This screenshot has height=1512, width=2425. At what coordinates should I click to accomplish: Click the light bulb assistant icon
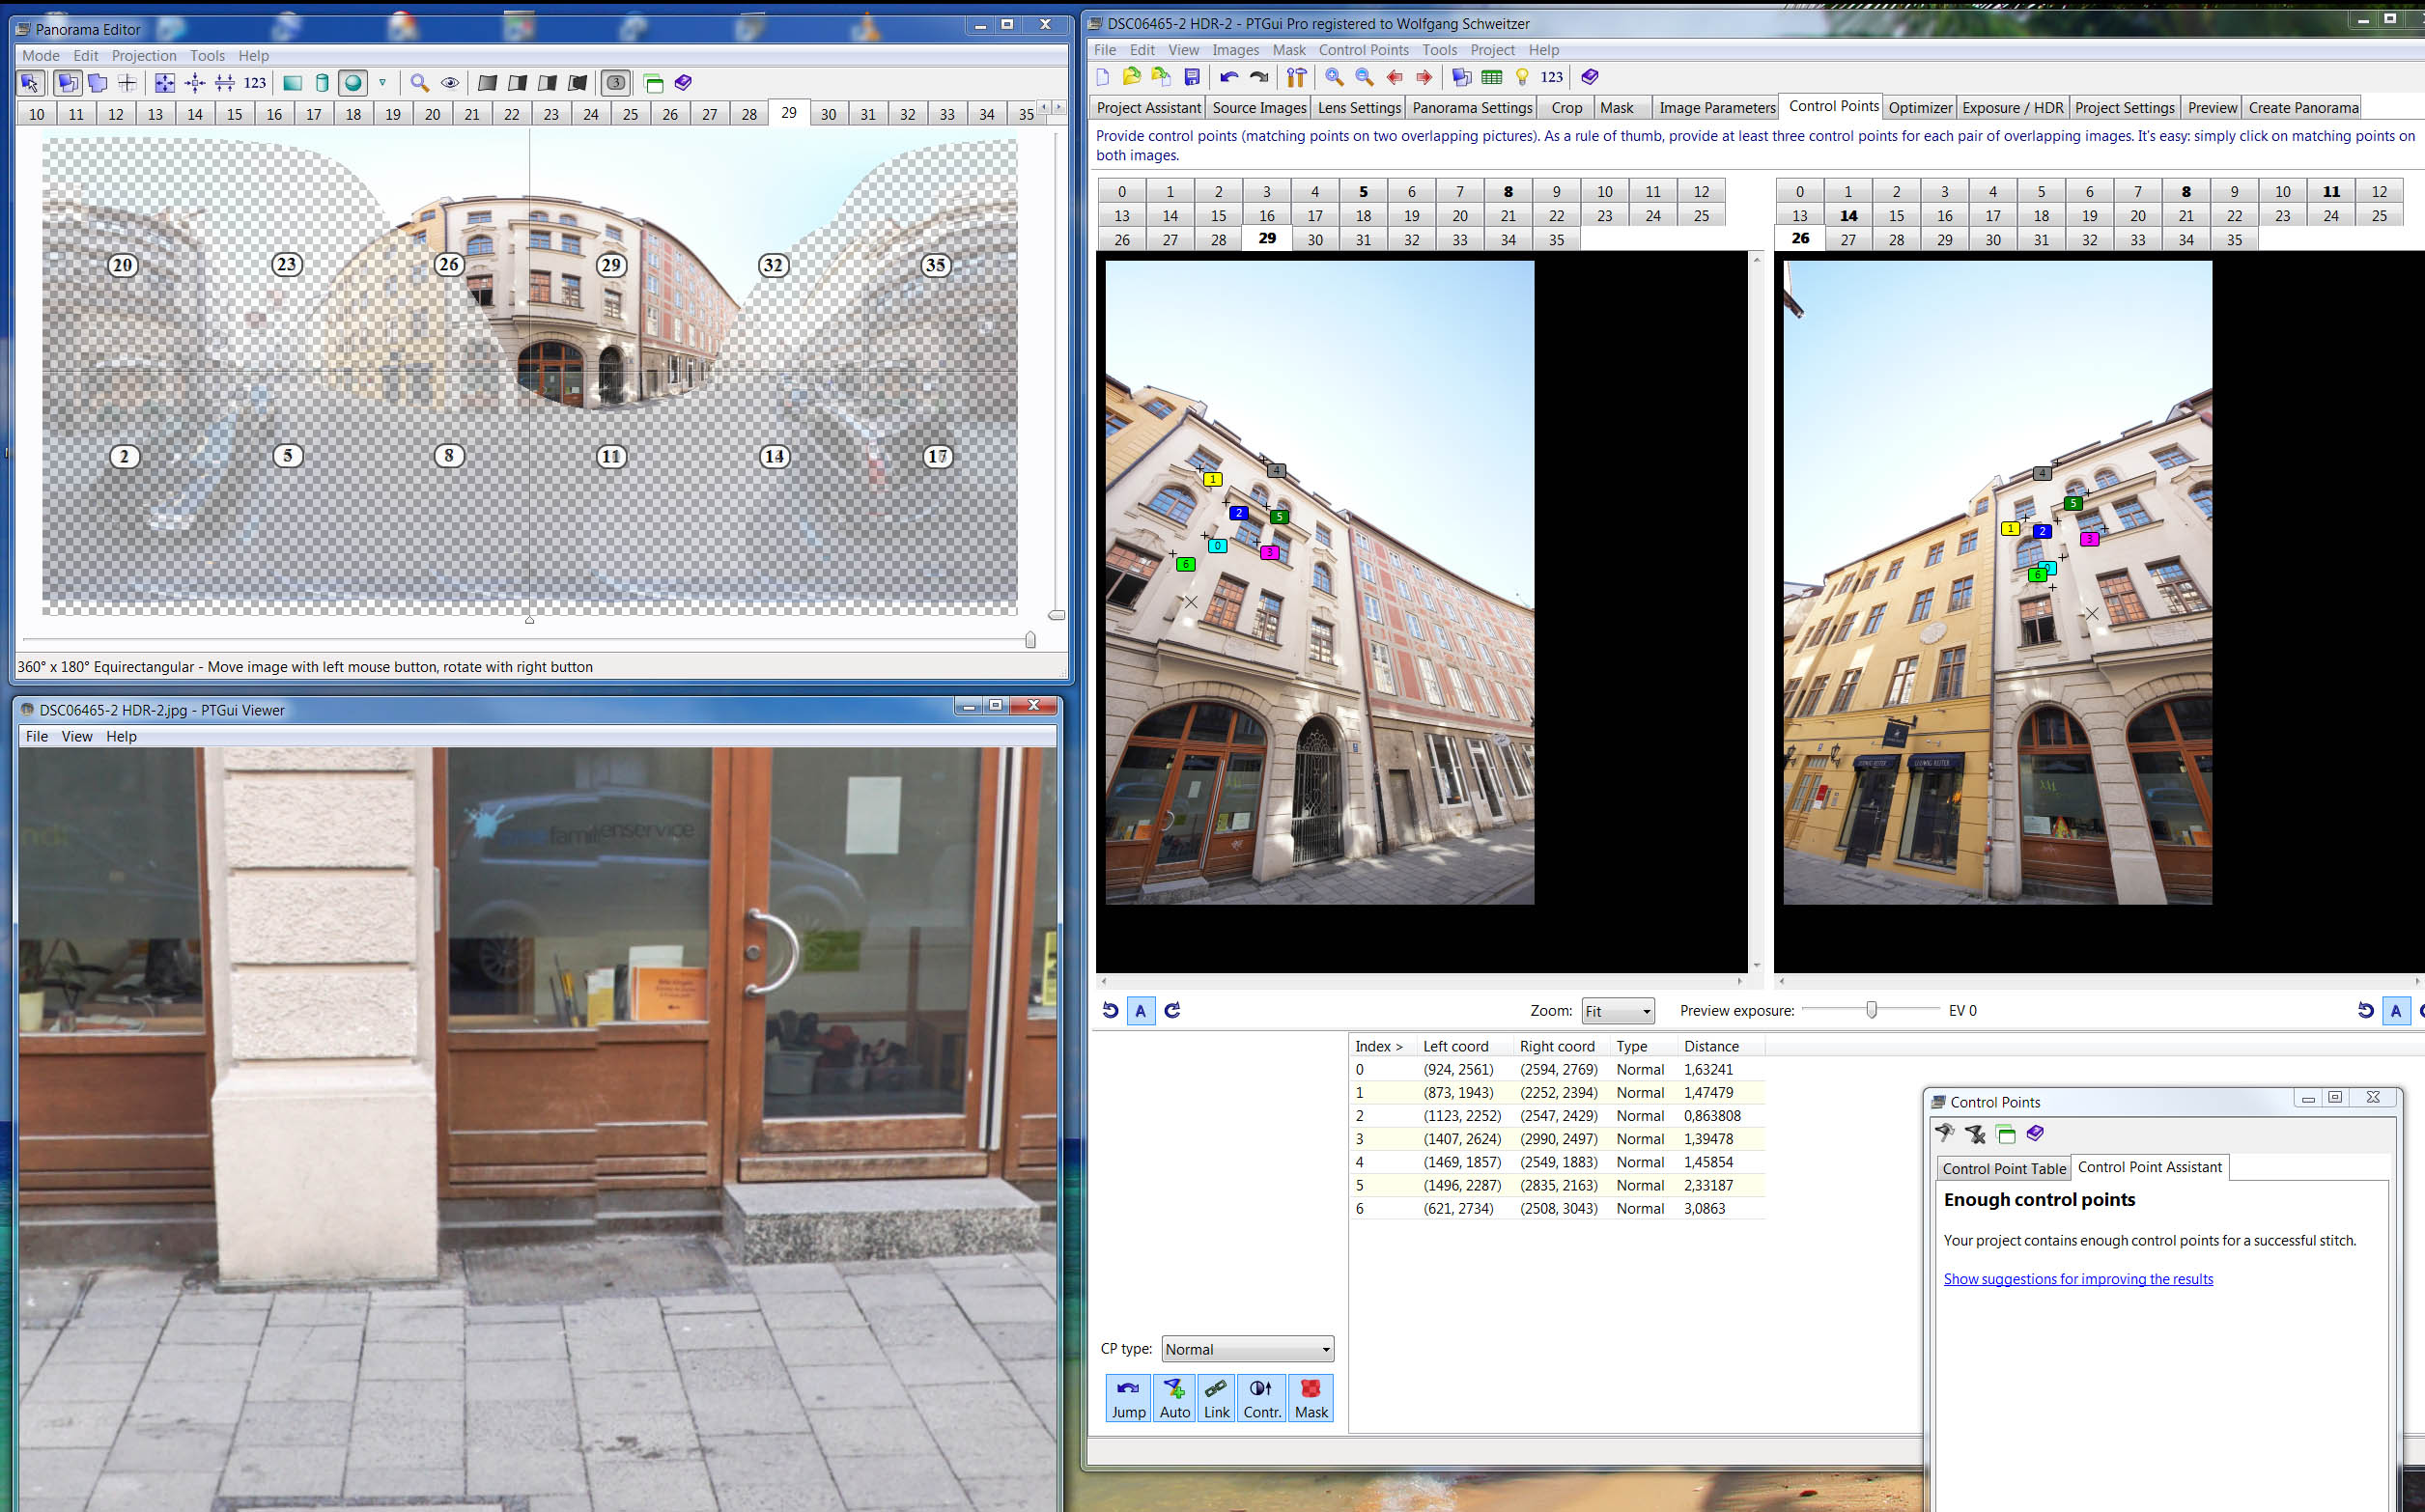tap(1522, 77)
